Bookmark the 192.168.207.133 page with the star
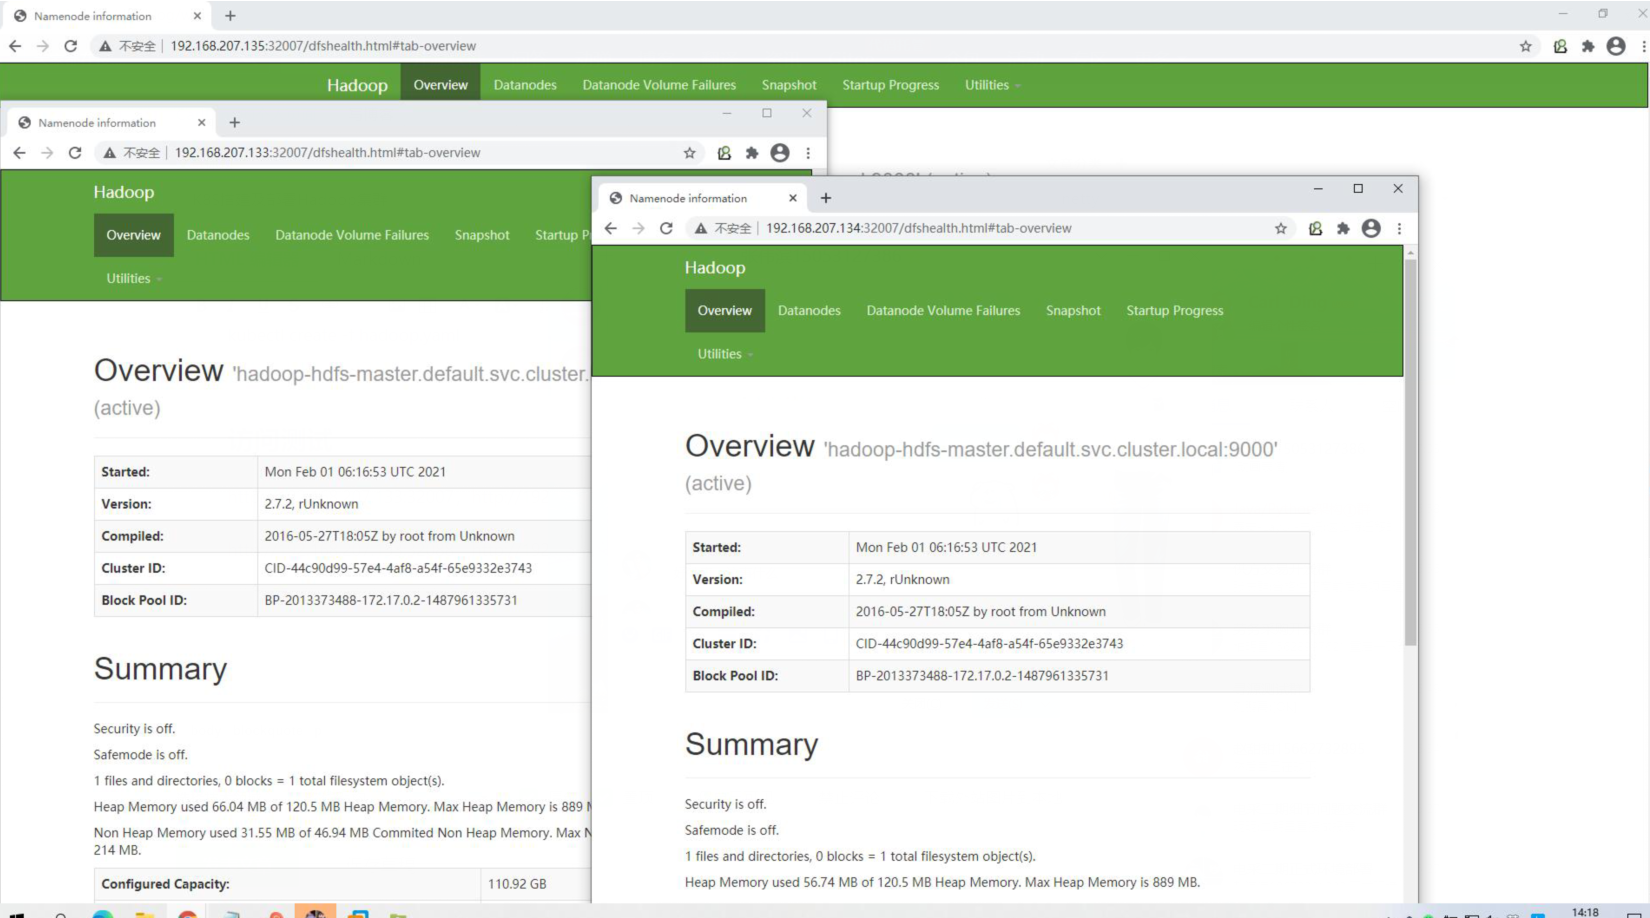The image size is (1650, 918). [690, 153]
